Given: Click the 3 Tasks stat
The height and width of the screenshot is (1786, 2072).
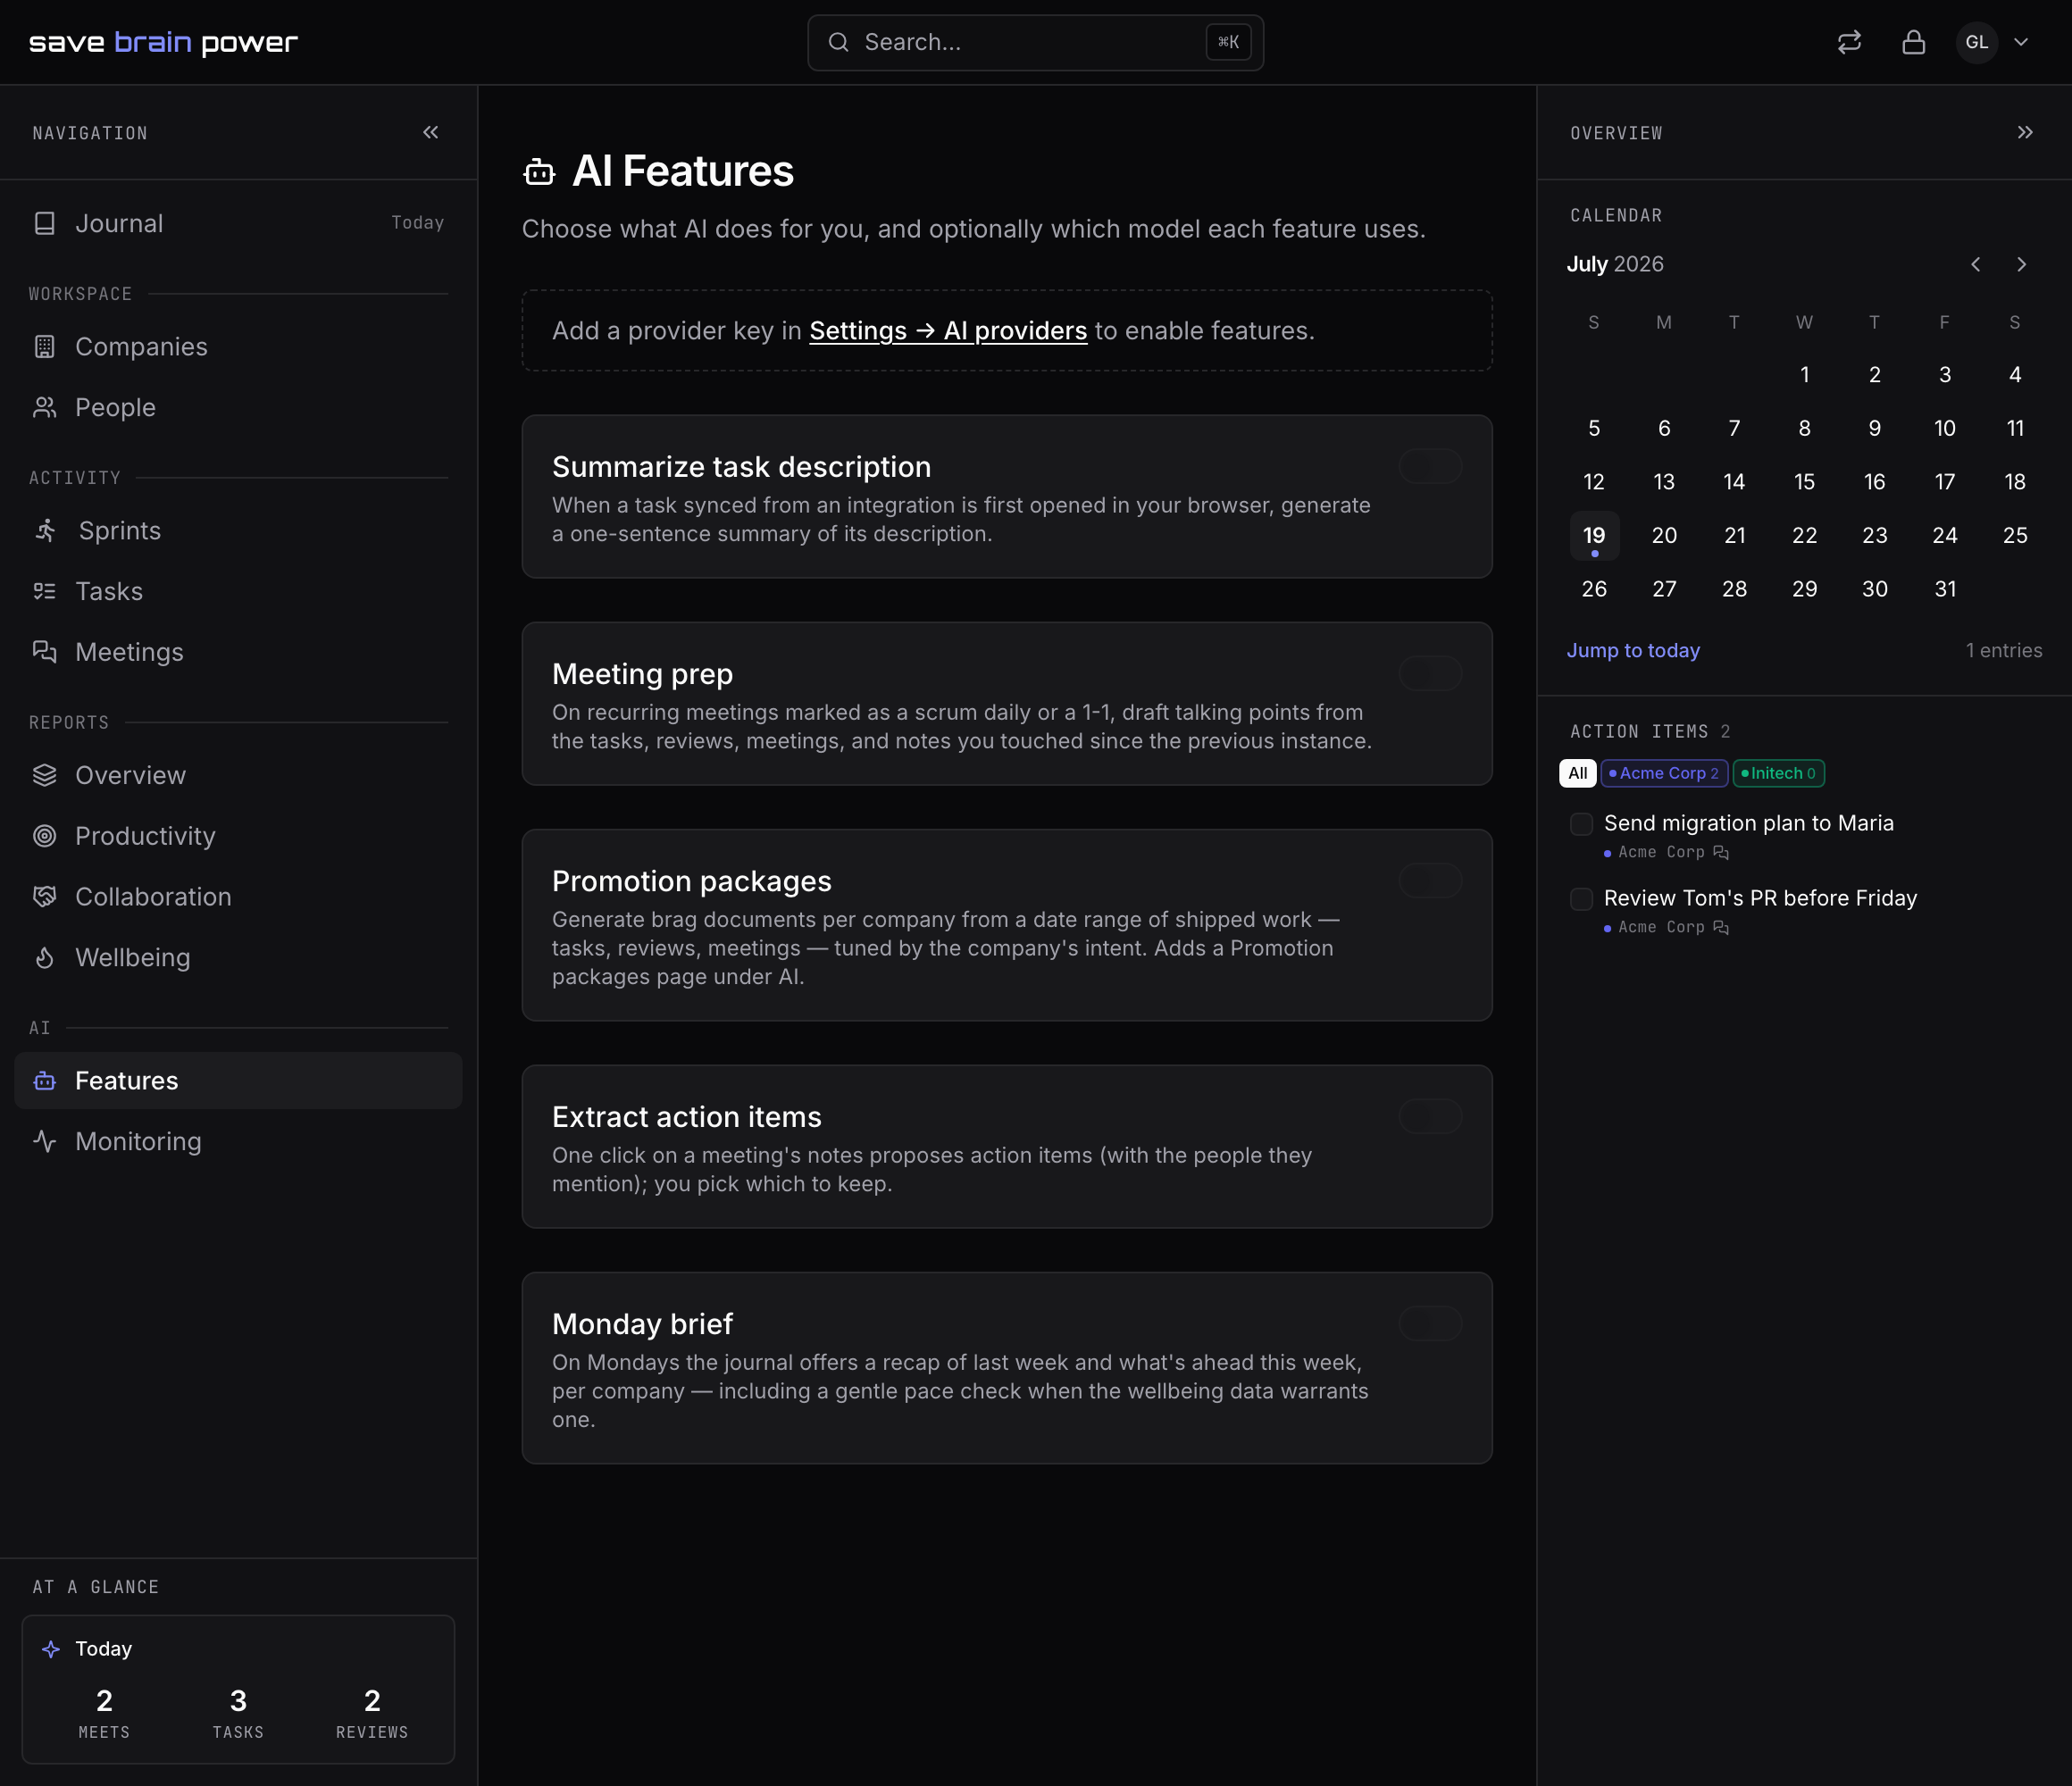Looking at the screenshot, I should (238, 1712).
